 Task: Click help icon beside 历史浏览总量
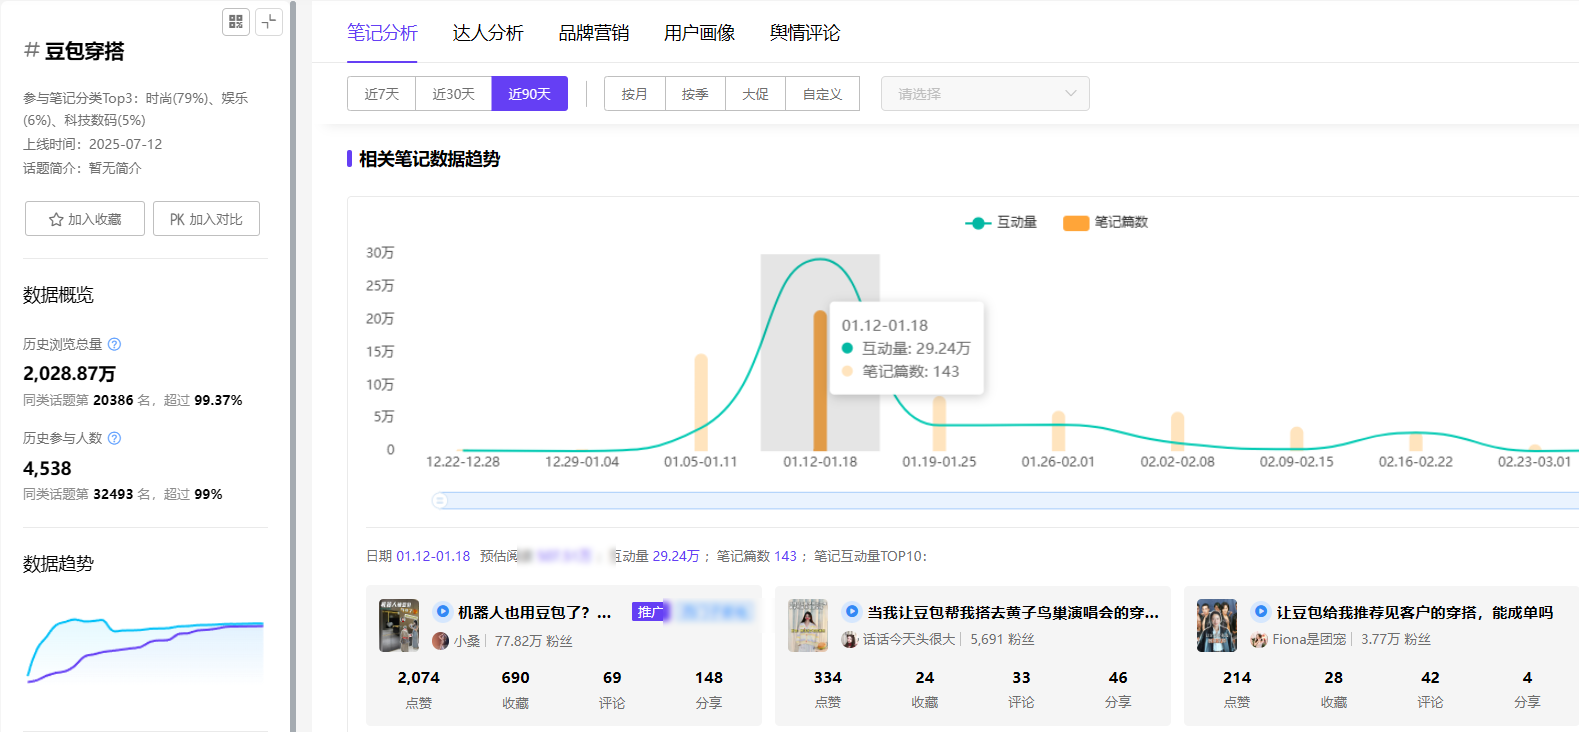coord(114,344)
